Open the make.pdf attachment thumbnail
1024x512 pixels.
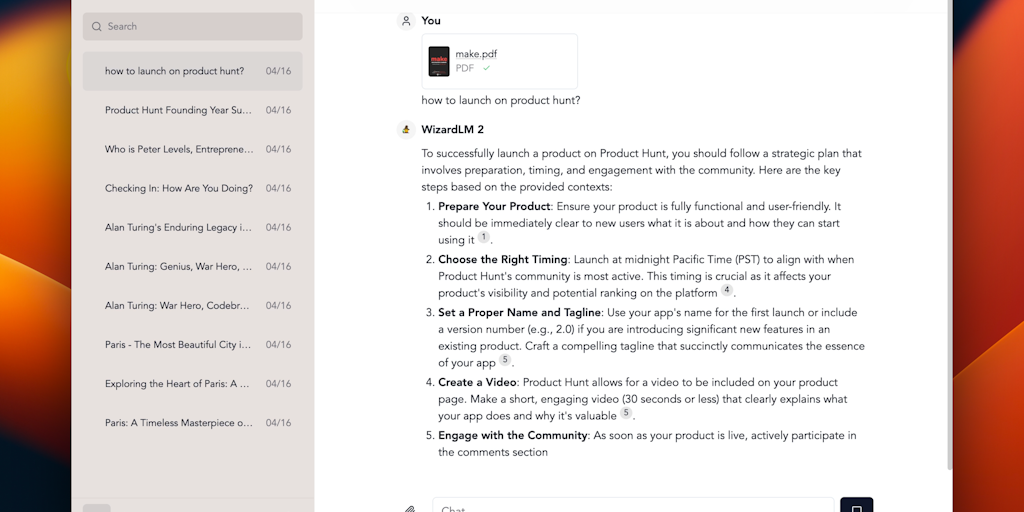439,62
